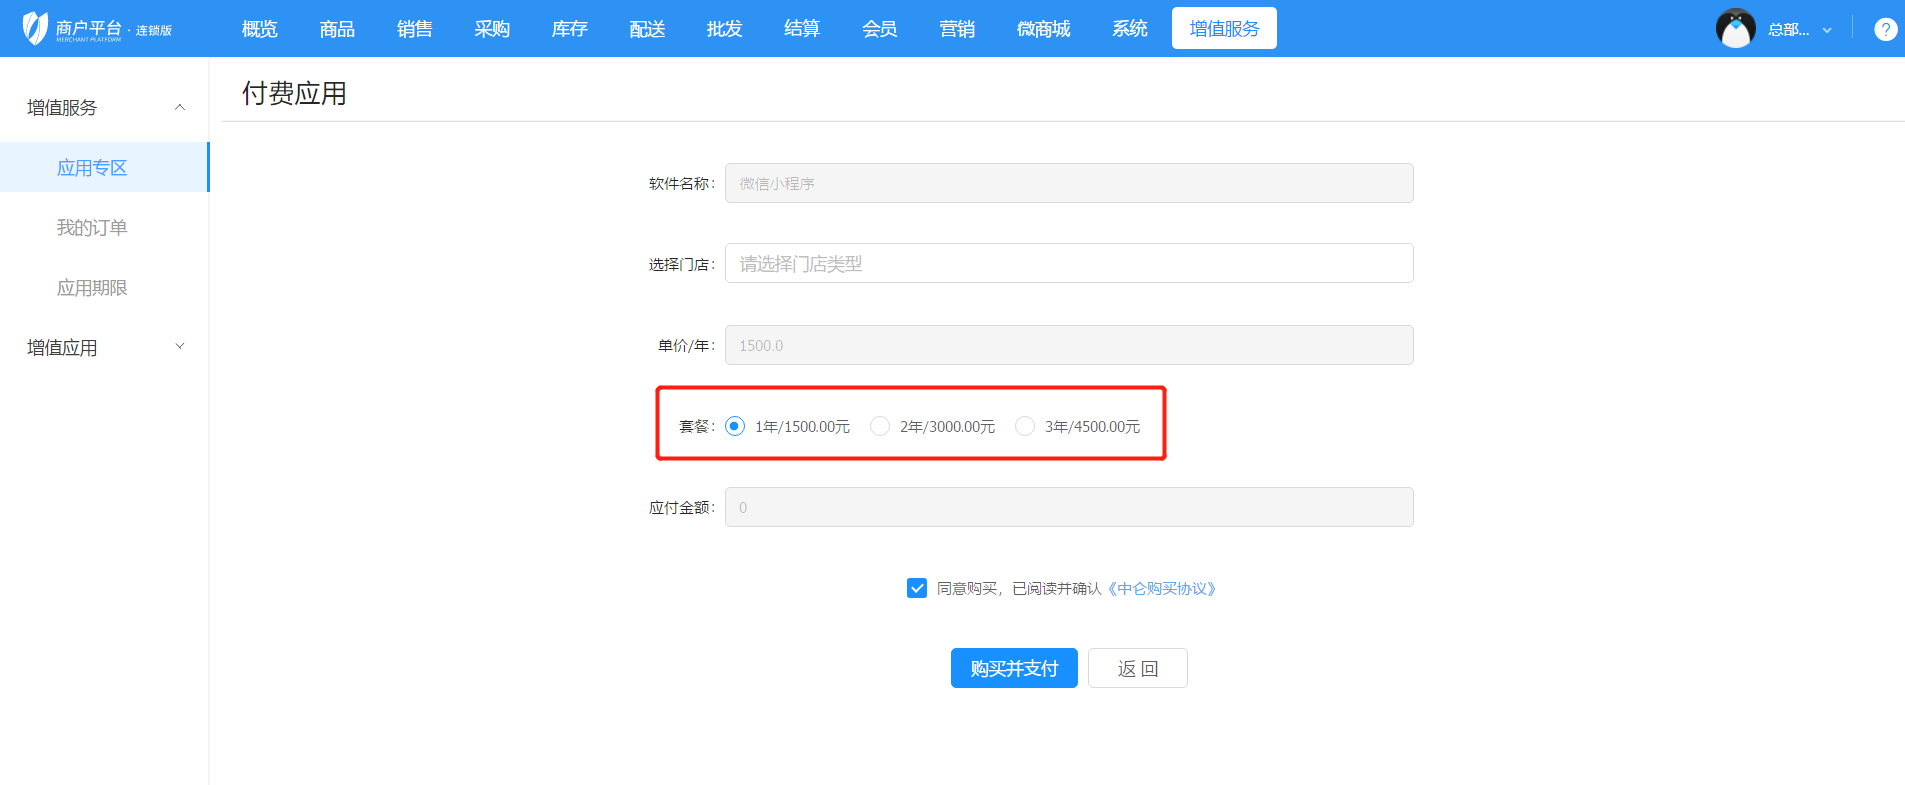
Task: Choose the 2年/3000.00元 package radio
Action: click(880, 426)
